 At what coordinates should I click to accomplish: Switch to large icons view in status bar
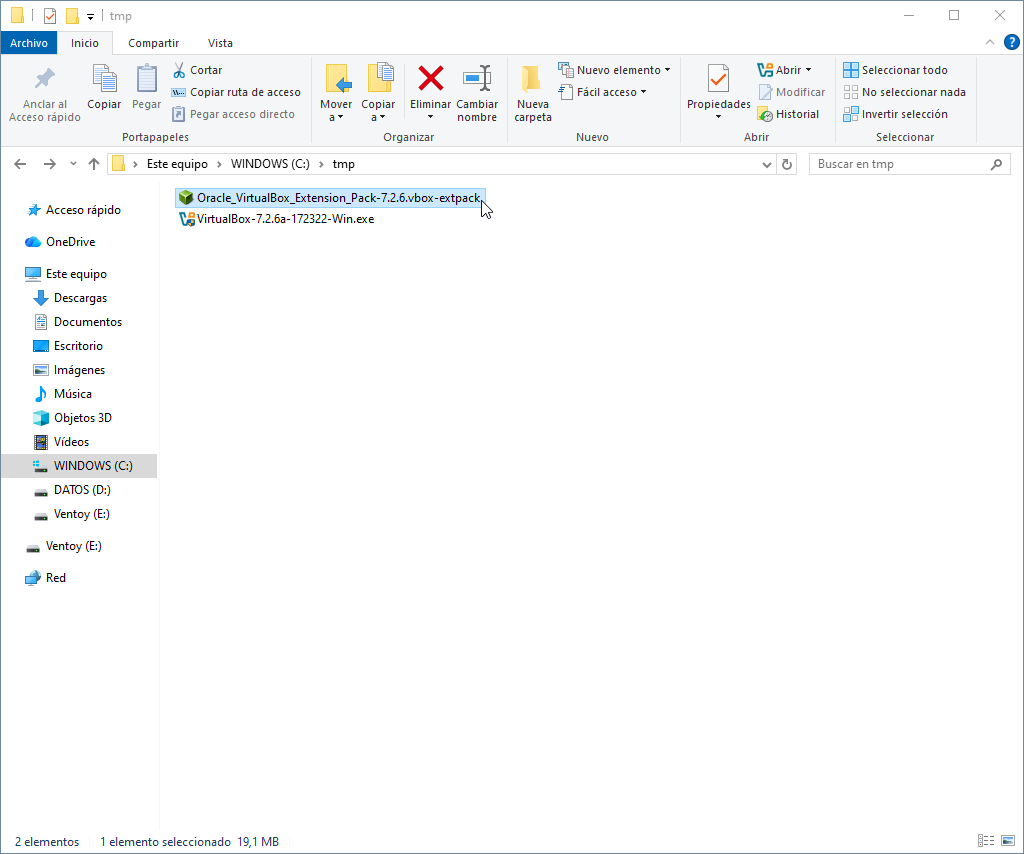1007,842
